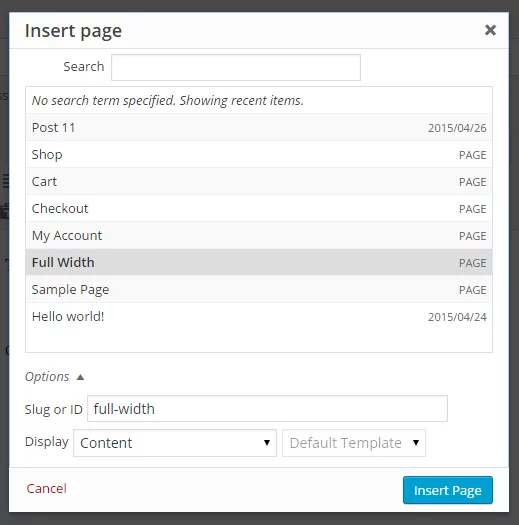Select the highlighted Full Width page
Image resolution: width=519 pixels, height=525 pixels.
(x=259, y=262)
